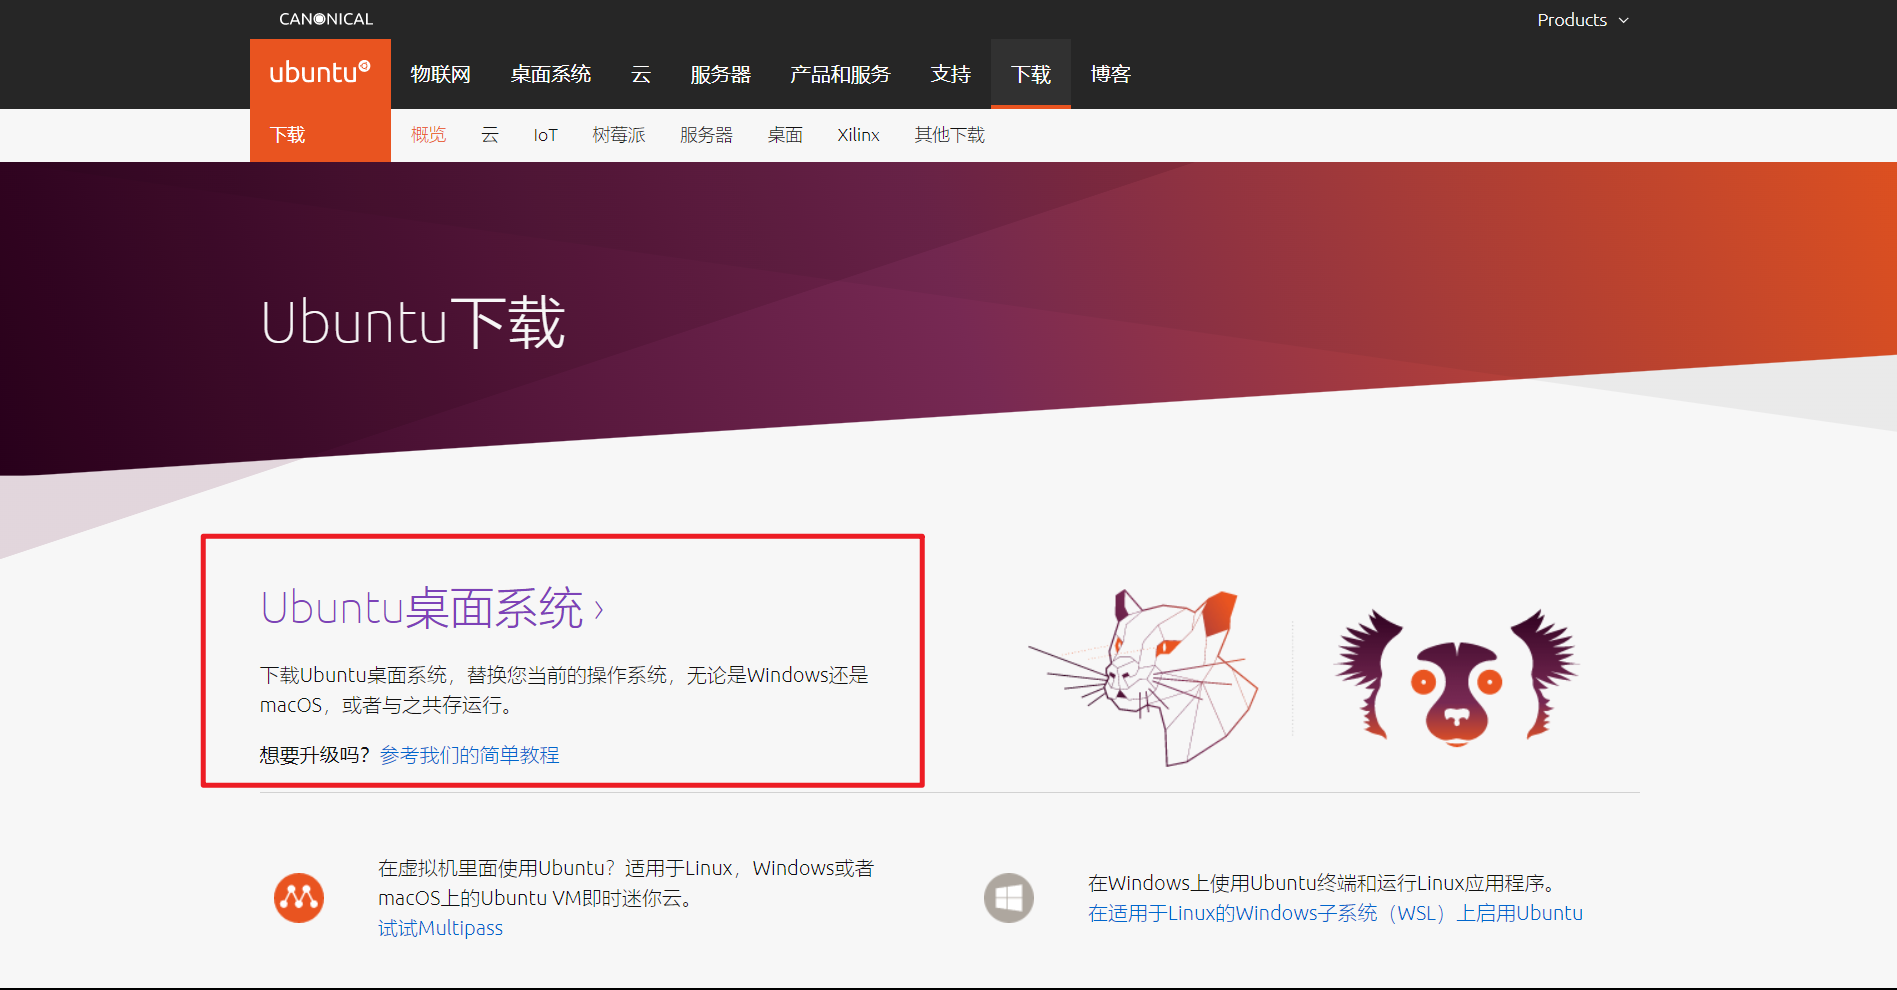1897x990 pixels.
Task: Click the WSL 上启用Ubuntu link
Action: 1334,912
